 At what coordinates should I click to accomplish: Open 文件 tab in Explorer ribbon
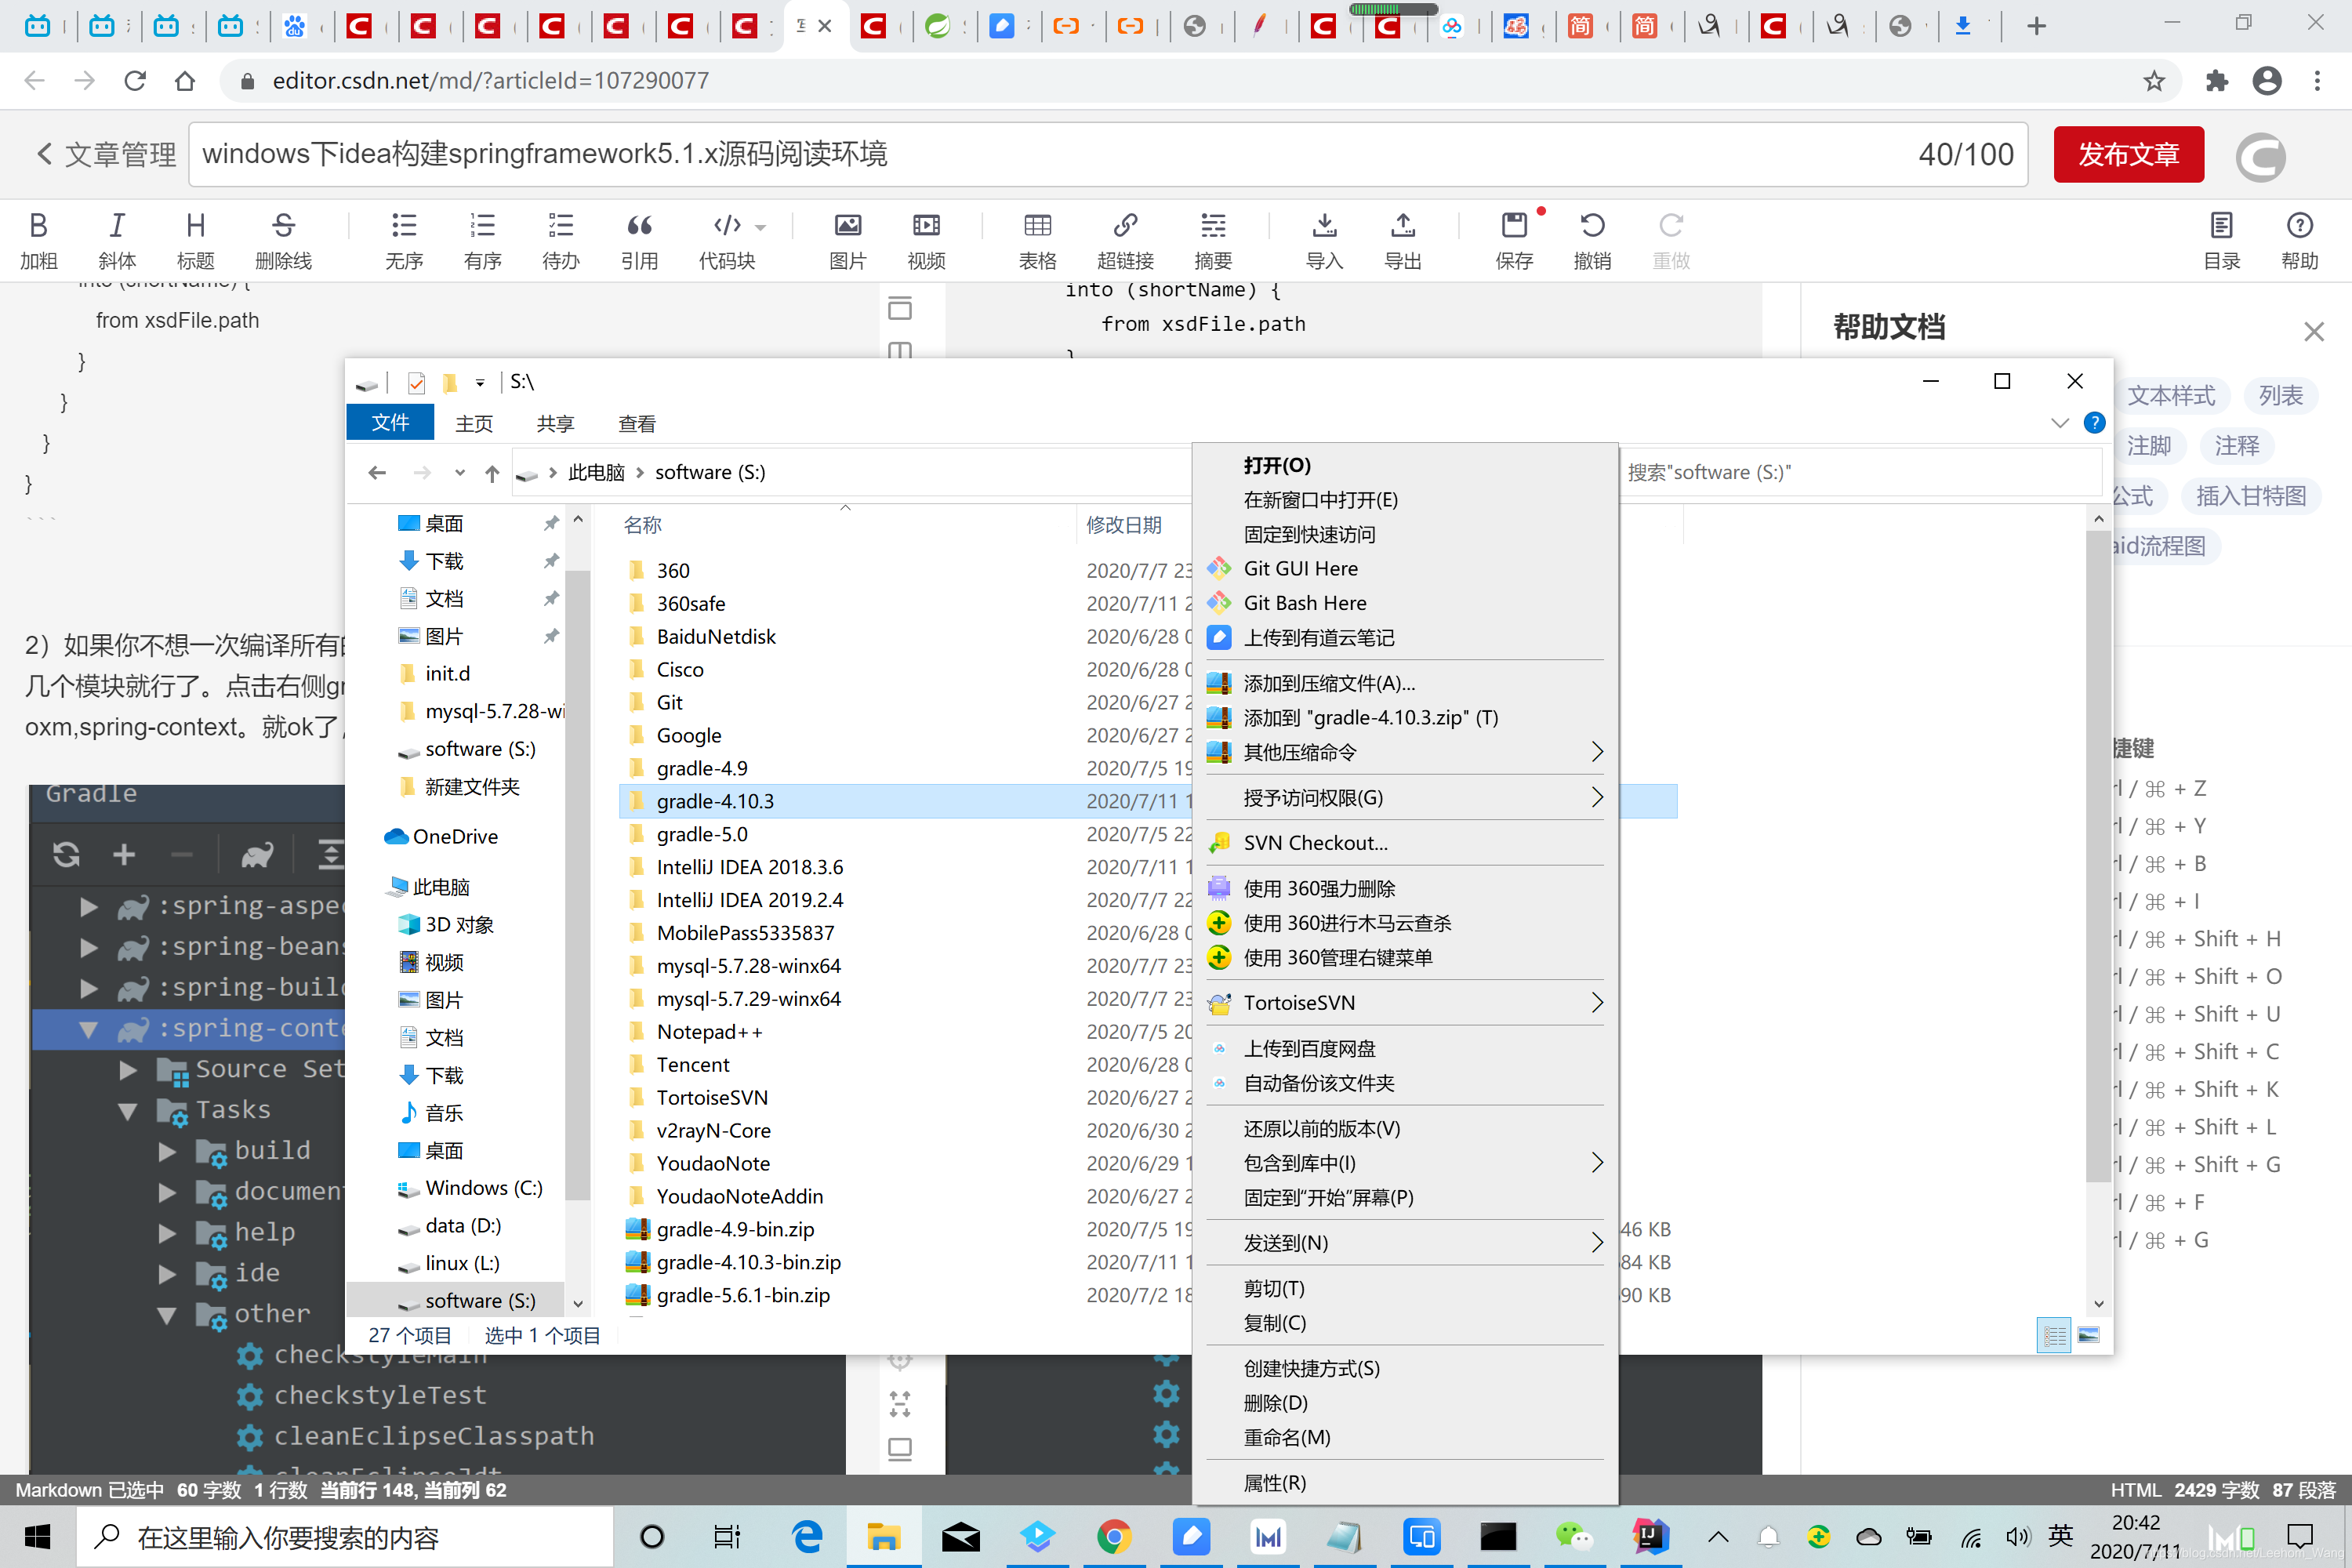pyautogui.click(x=390, y=423)
